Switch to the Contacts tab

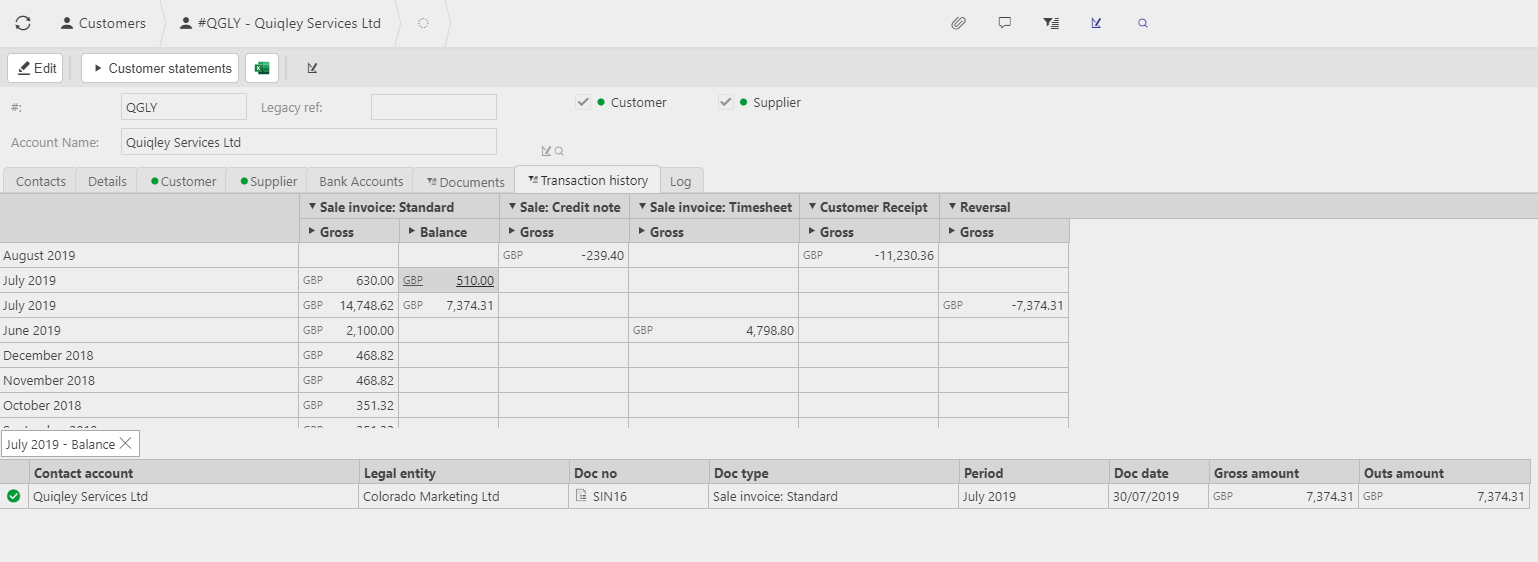(40, 181)
